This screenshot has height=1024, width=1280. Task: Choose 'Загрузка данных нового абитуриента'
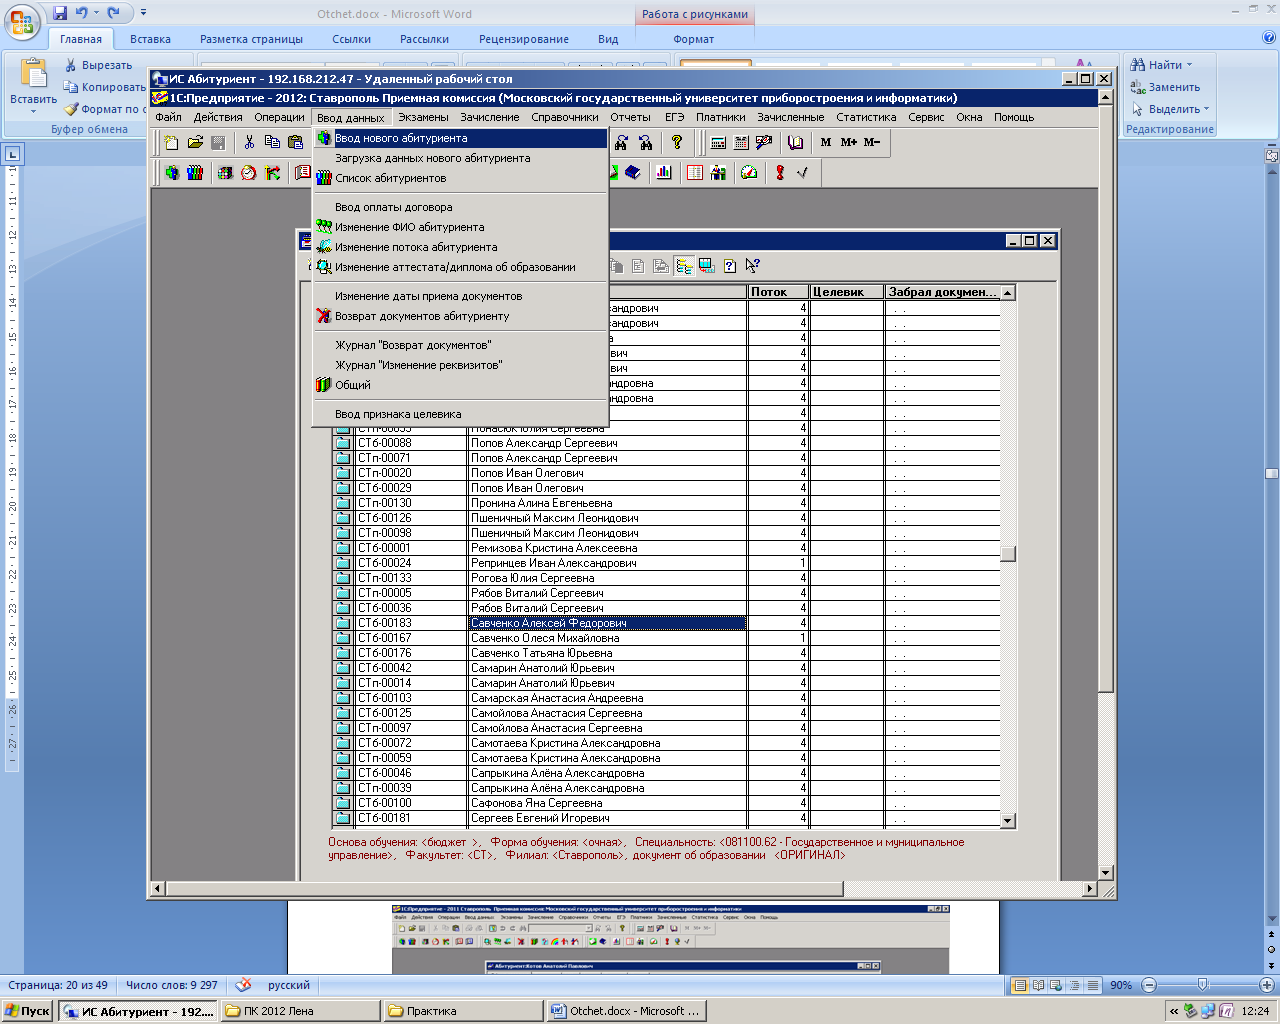461,158
